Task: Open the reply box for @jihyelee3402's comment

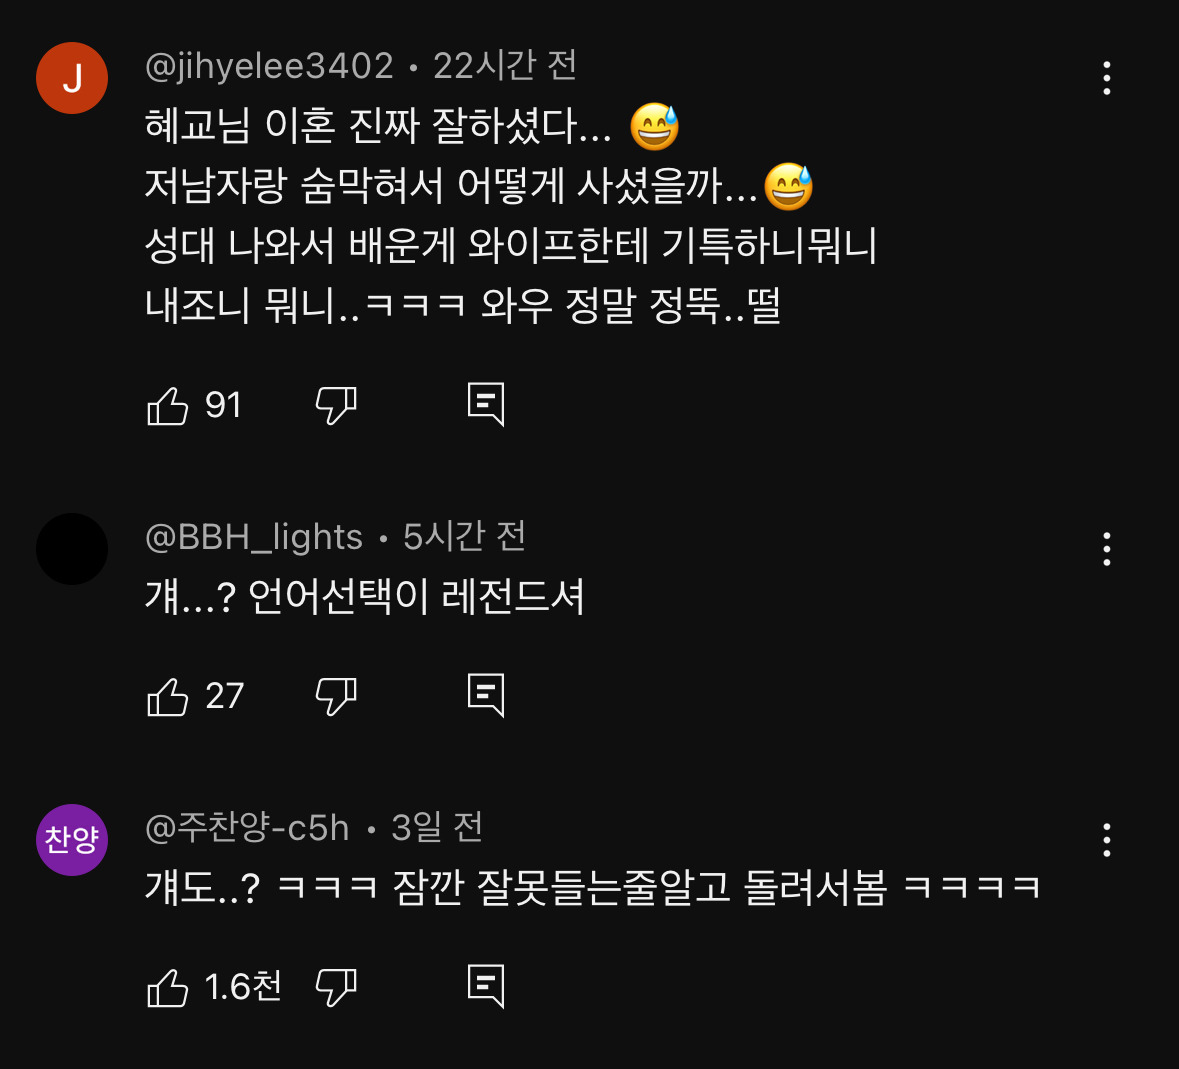Action: tap(487, 404)
